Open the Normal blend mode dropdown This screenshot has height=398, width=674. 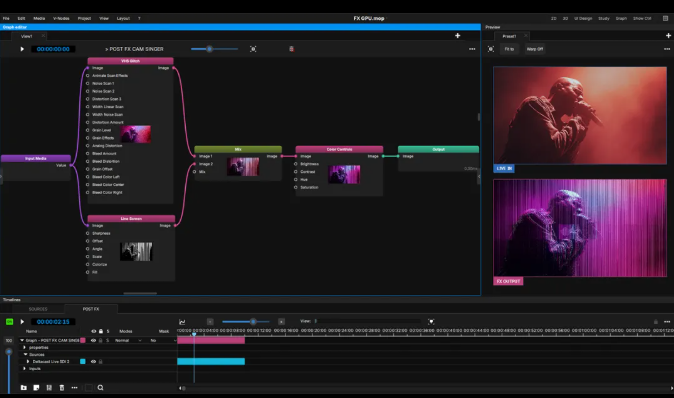coord(128,340)
